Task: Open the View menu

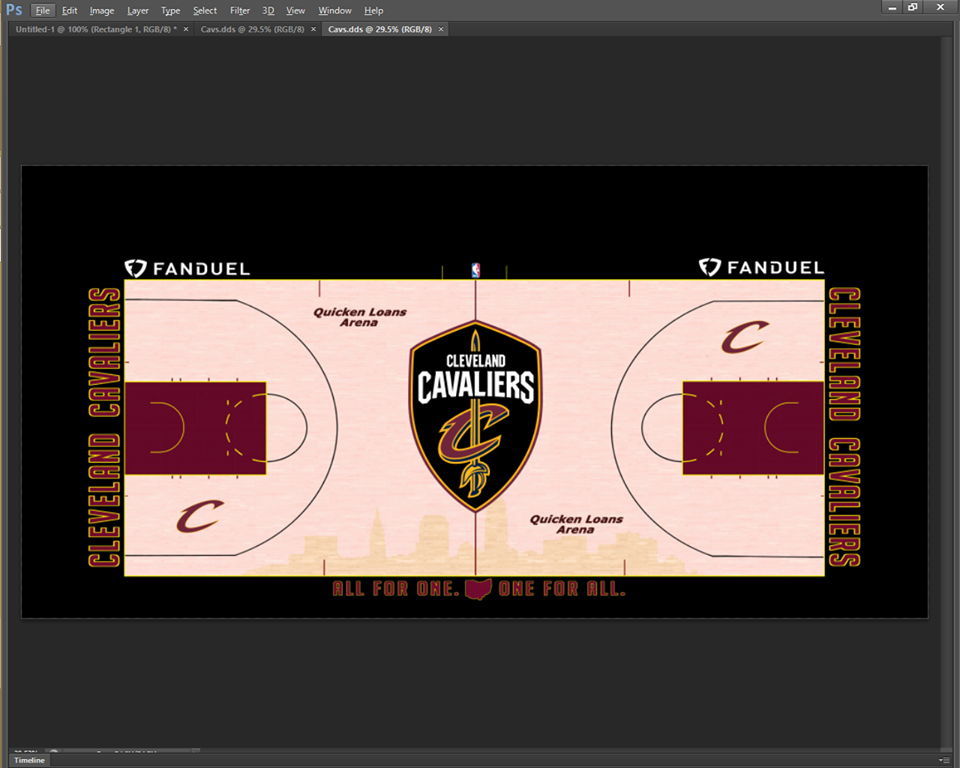Action: [295, 10]
